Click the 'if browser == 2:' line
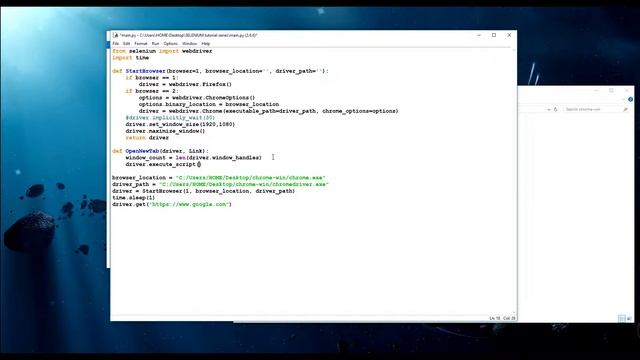This screenshot has width=640, height=360. tap(152, 91)
